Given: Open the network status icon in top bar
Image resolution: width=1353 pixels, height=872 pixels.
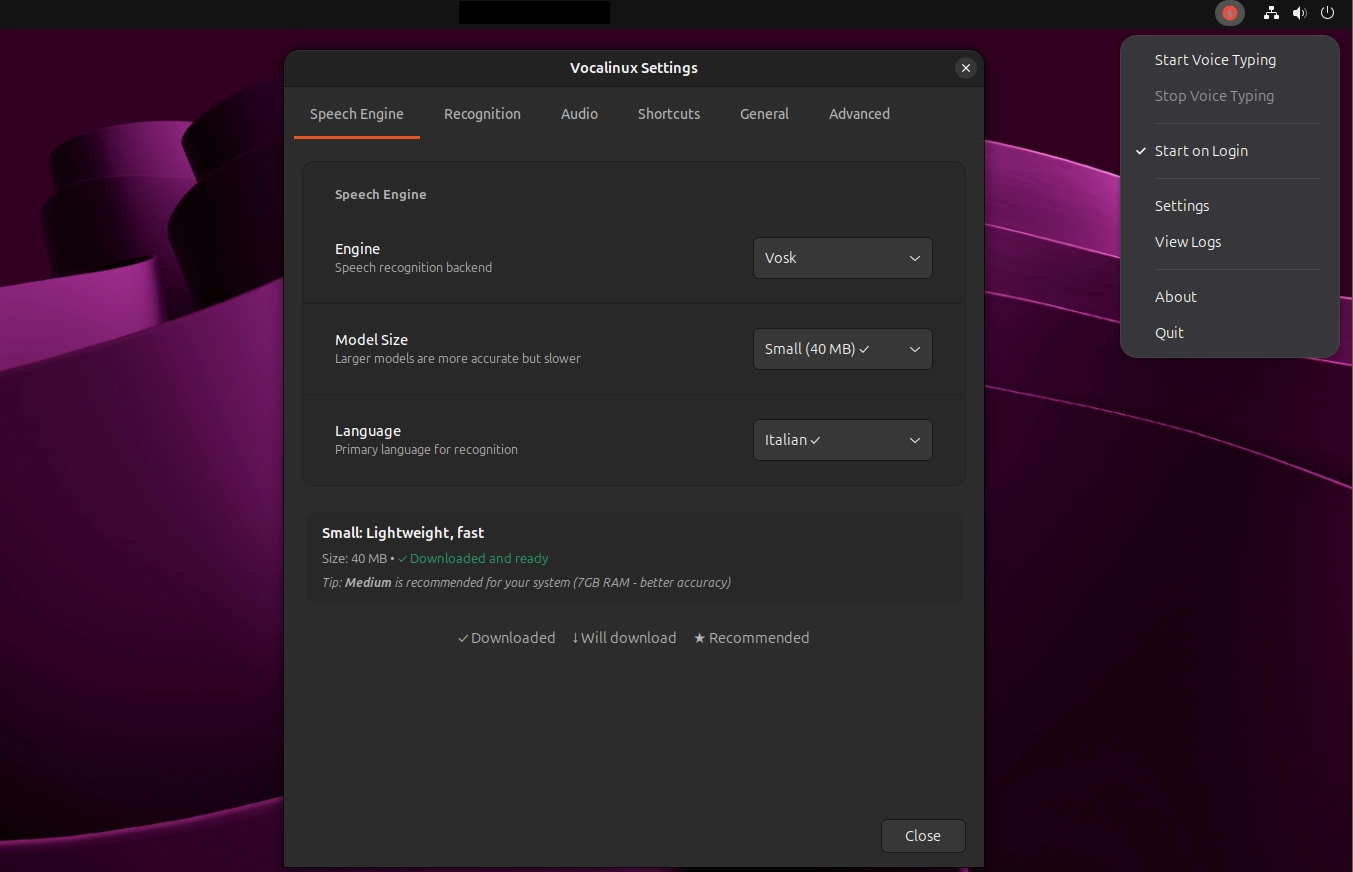Looking at the screenshot, I should tap(1271, 13).
